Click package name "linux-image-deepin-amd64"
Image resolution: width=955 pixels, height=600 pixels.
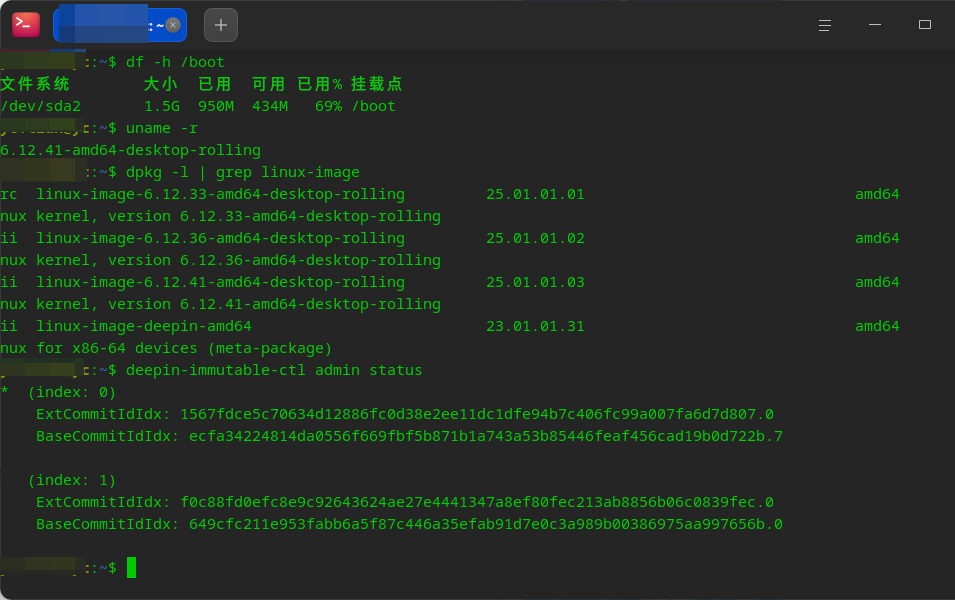[x=144, y=326]
